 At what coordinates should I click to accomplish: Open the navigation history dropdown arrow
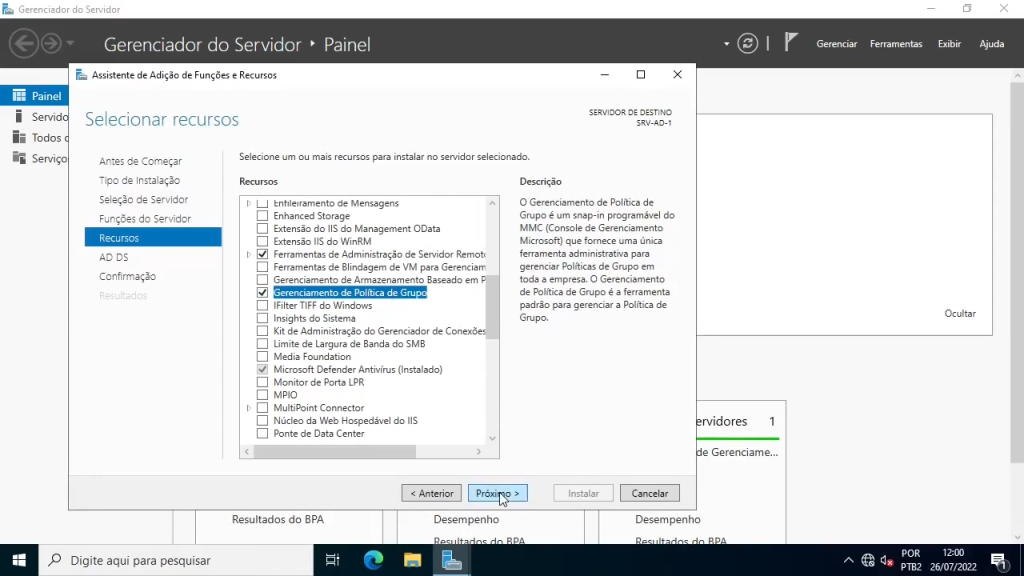tap(70, 44)
